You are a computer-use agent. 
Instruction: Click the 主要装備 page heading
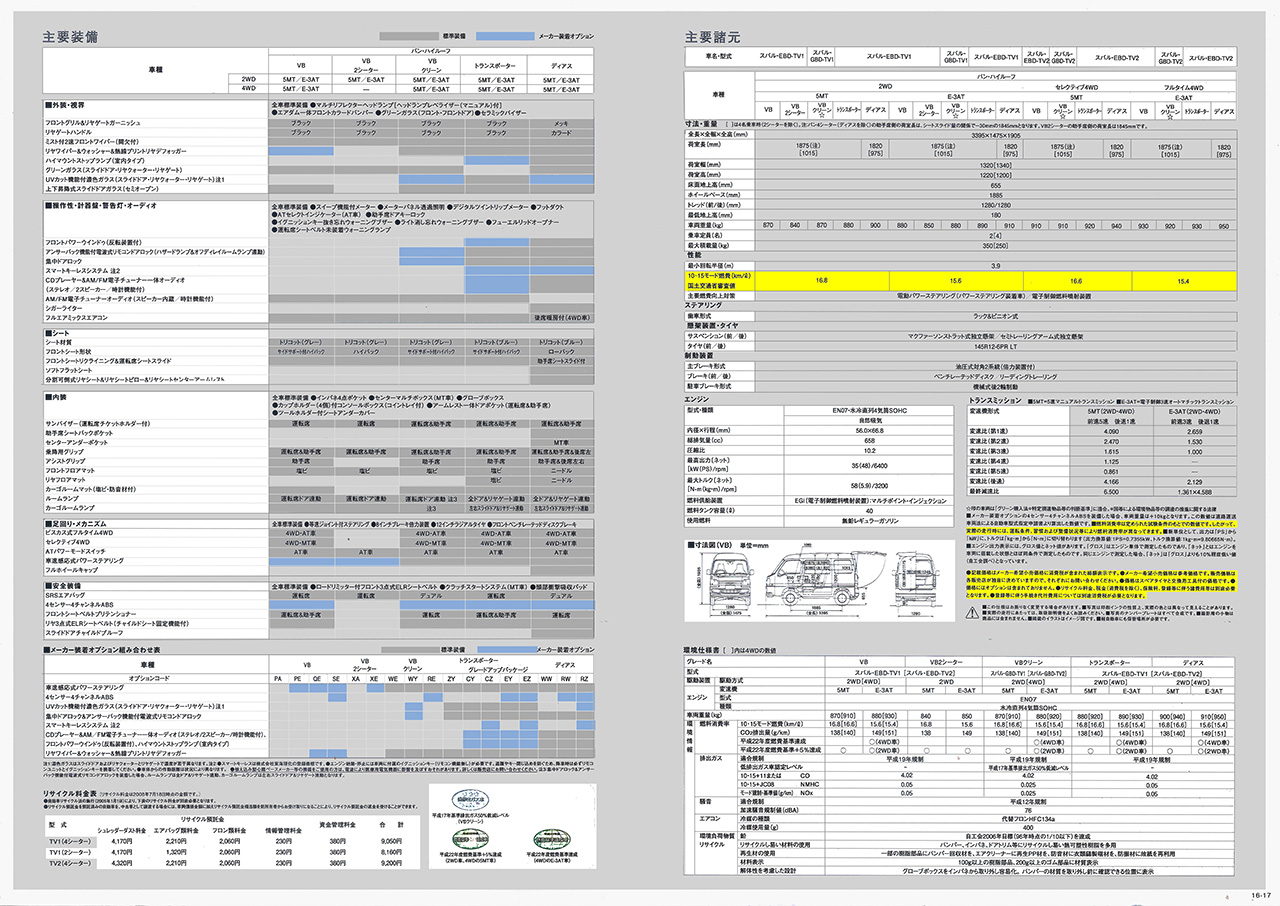(x=70, y=37)
